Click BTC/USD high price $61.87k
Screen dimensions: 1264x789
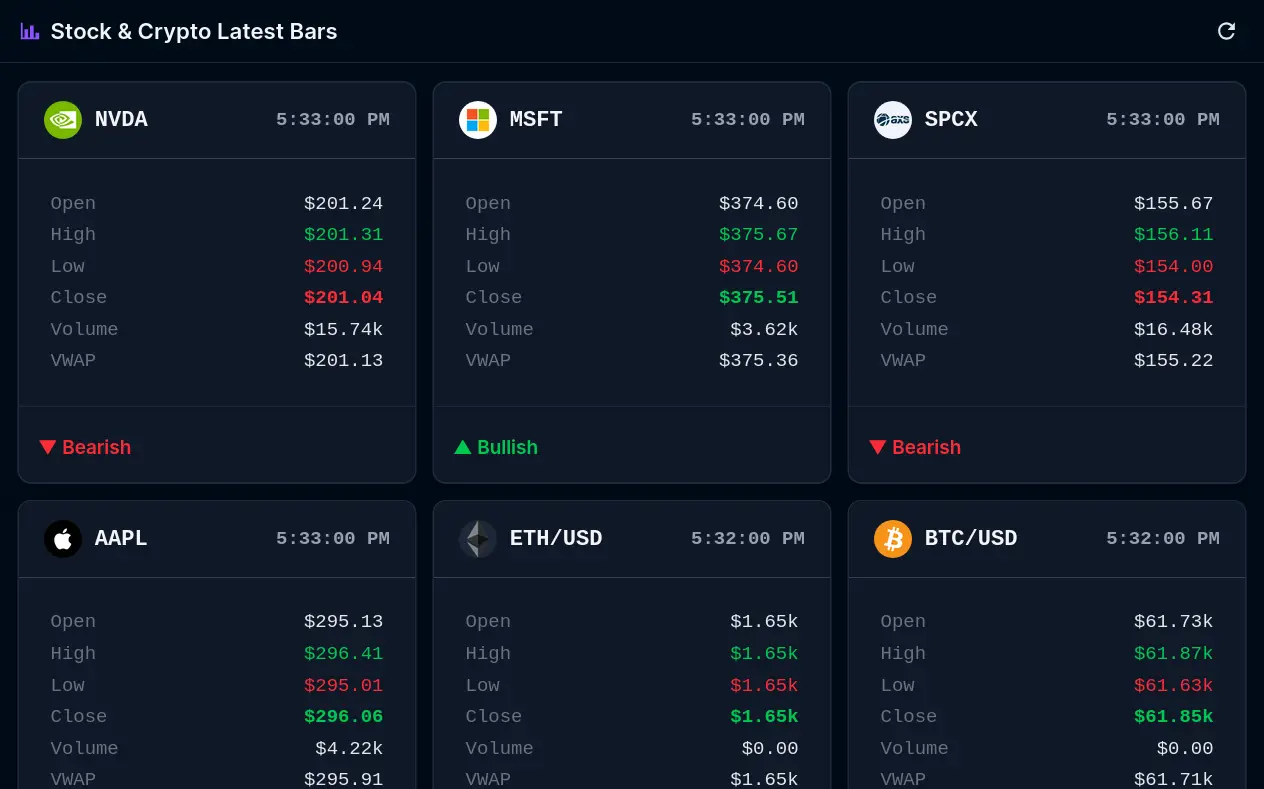1174,654
